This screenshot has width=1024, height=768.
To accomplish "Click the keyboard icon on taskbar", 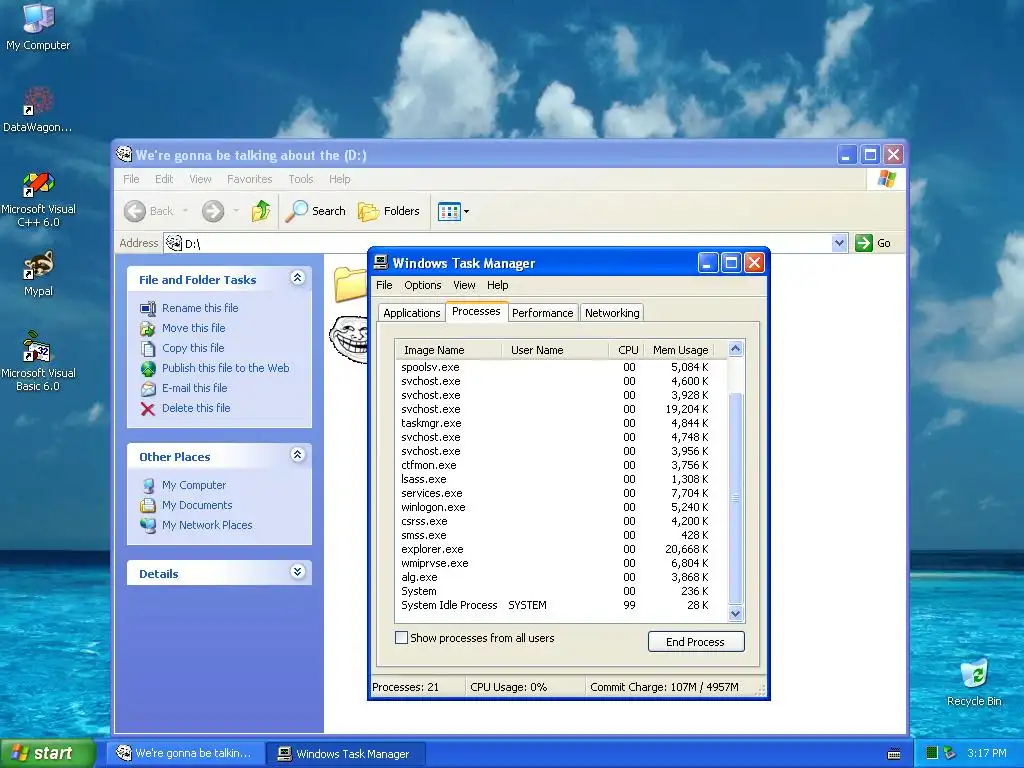I will [x=894, y=754].
